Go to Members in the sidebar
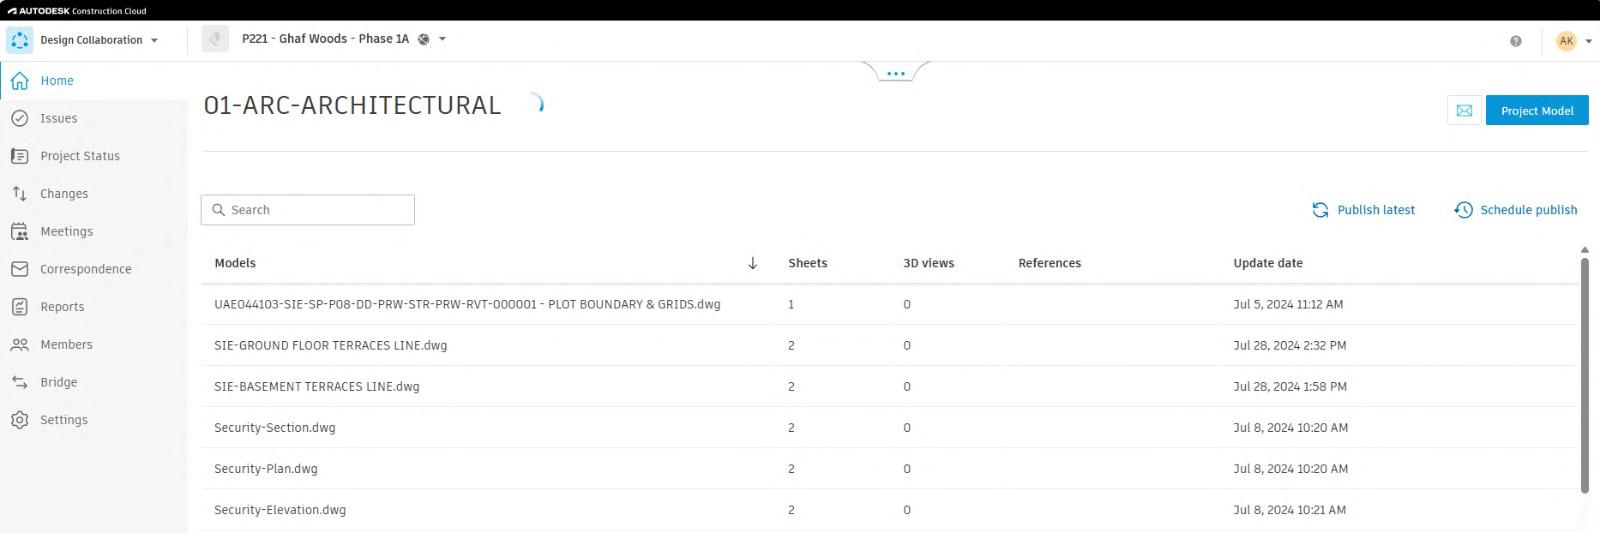Screen dimensions: 1600x533 66,344
